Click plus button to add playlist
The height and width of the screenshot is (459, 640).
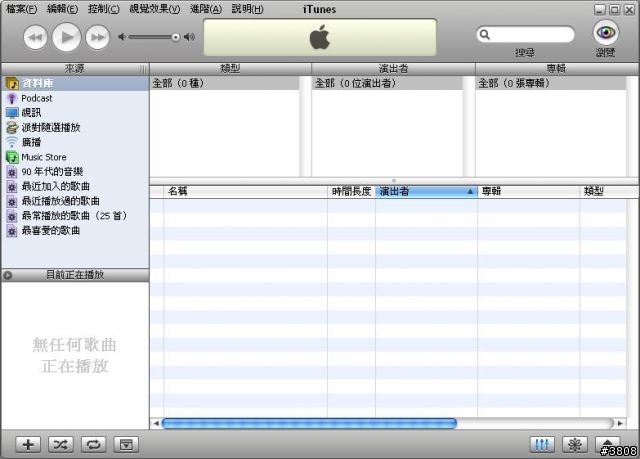point(28,444)
